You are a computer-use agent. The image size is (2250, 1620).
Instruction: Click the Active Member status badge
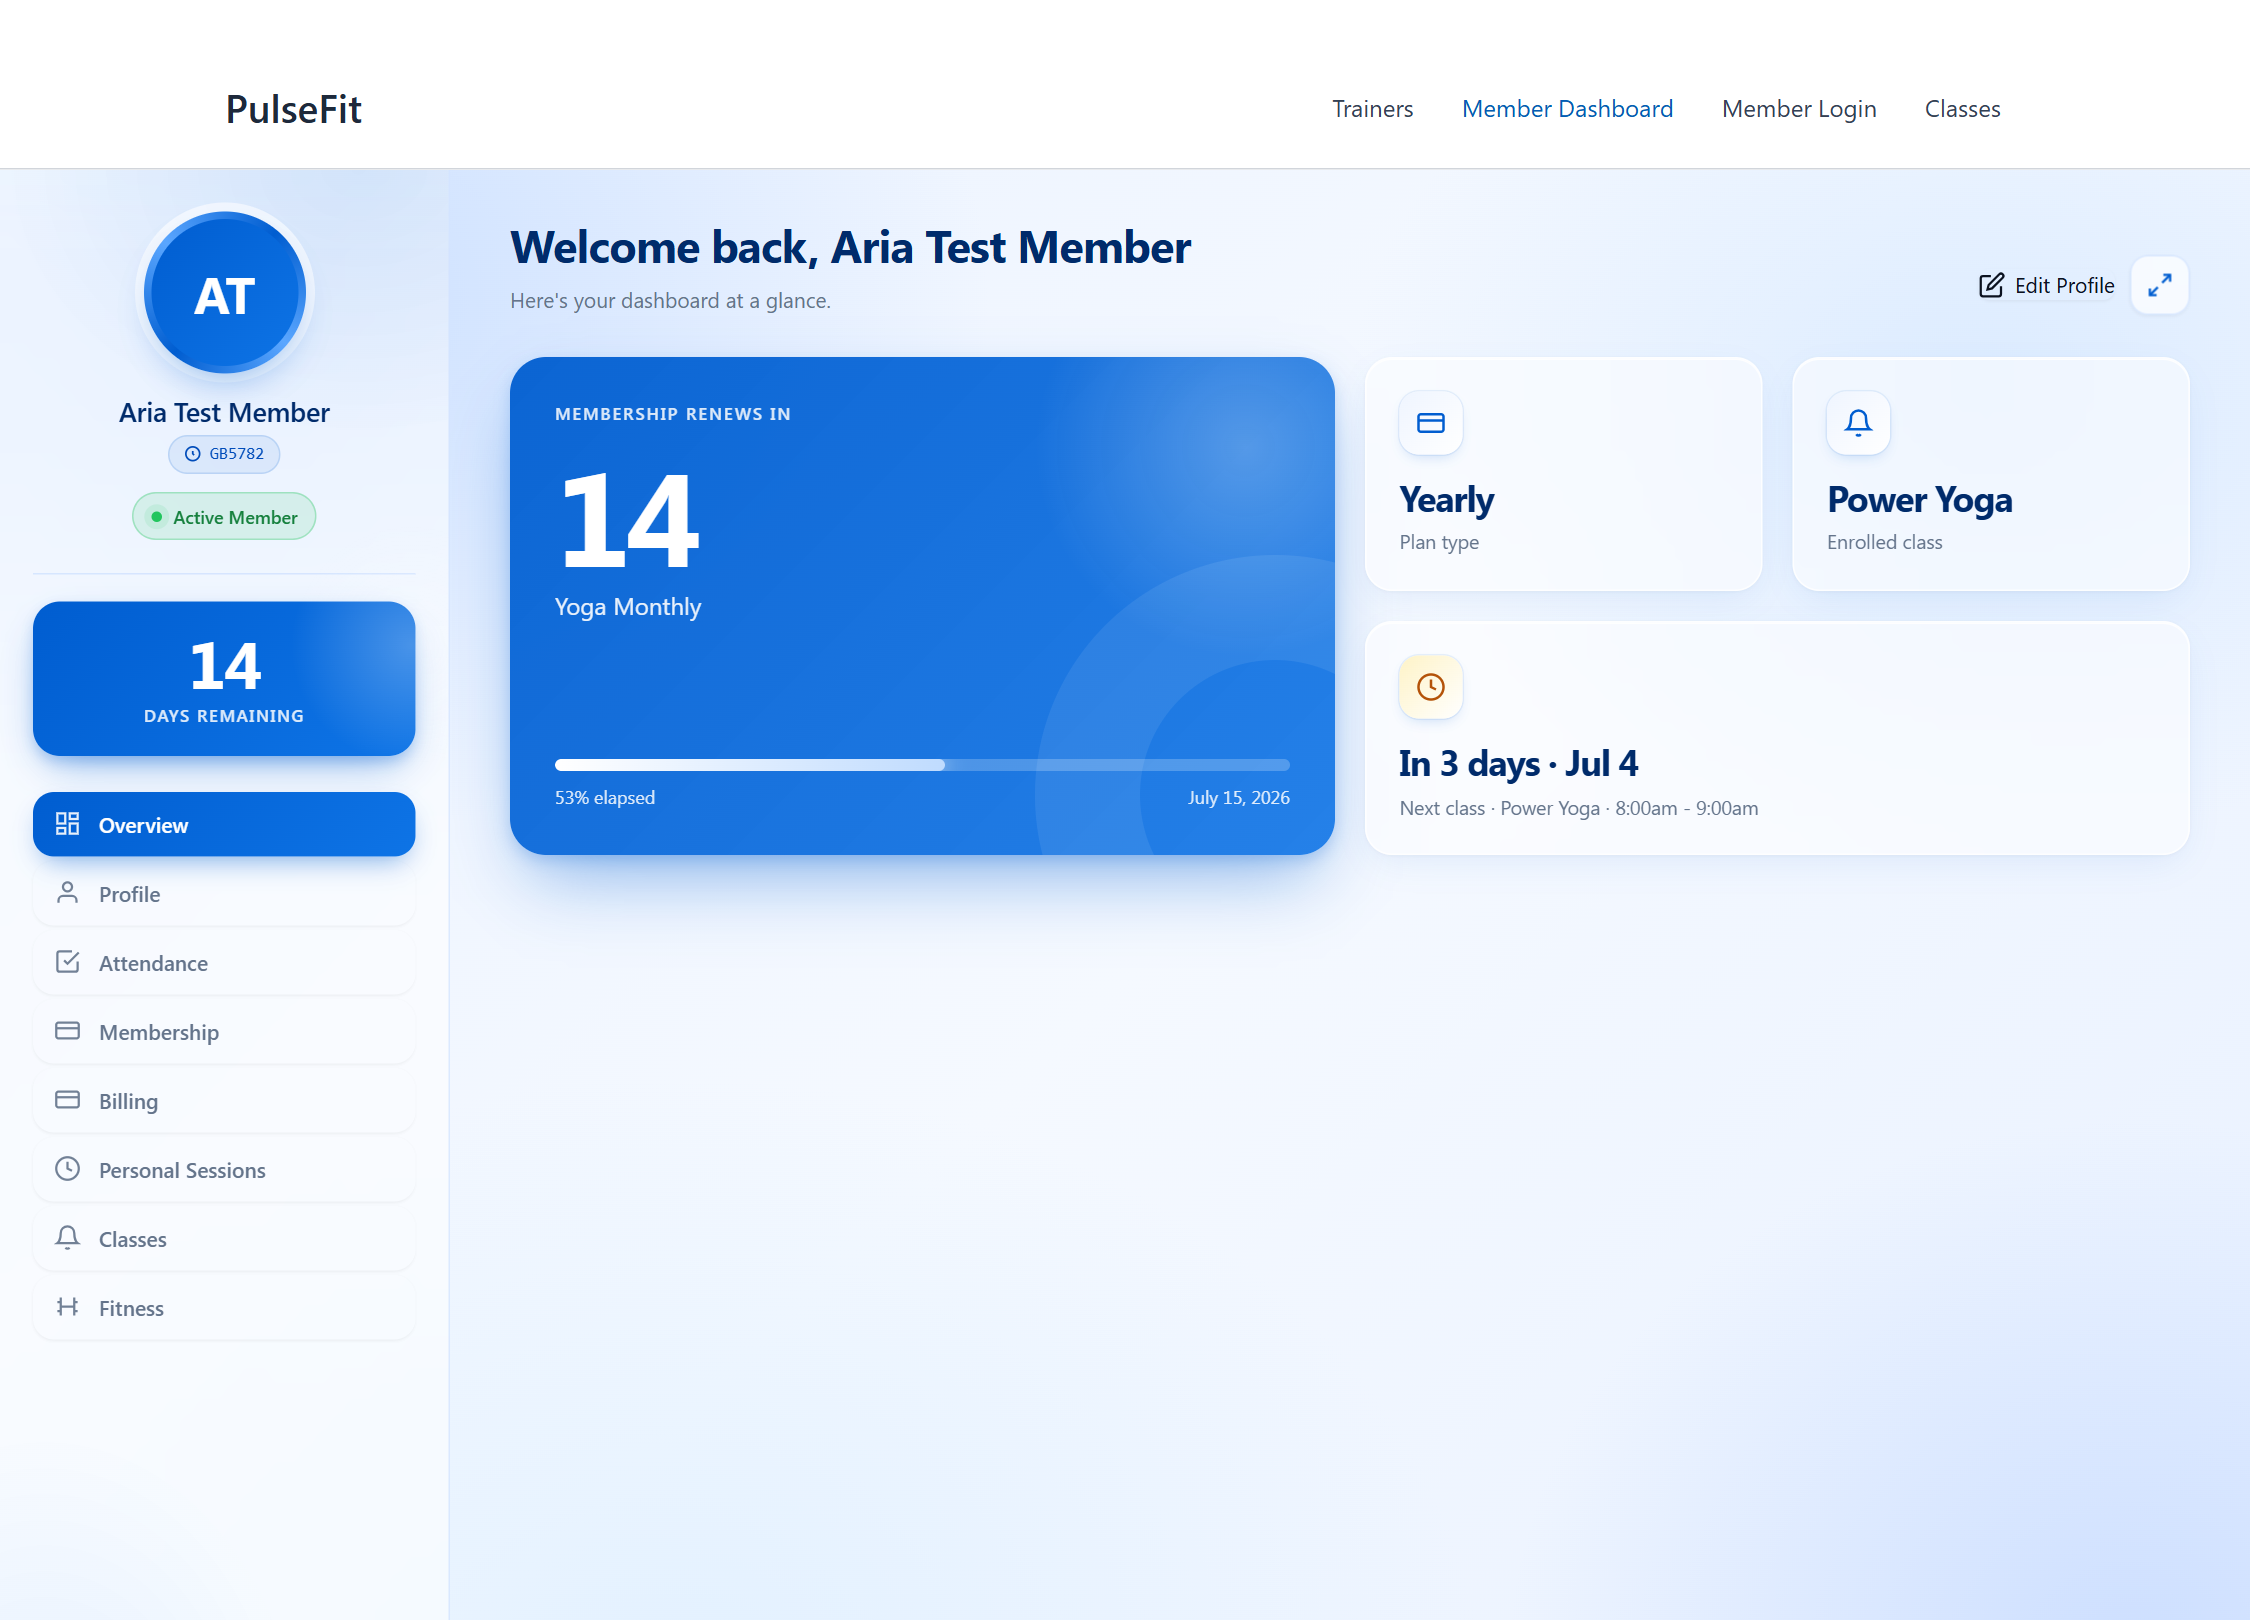coord(224,517)
